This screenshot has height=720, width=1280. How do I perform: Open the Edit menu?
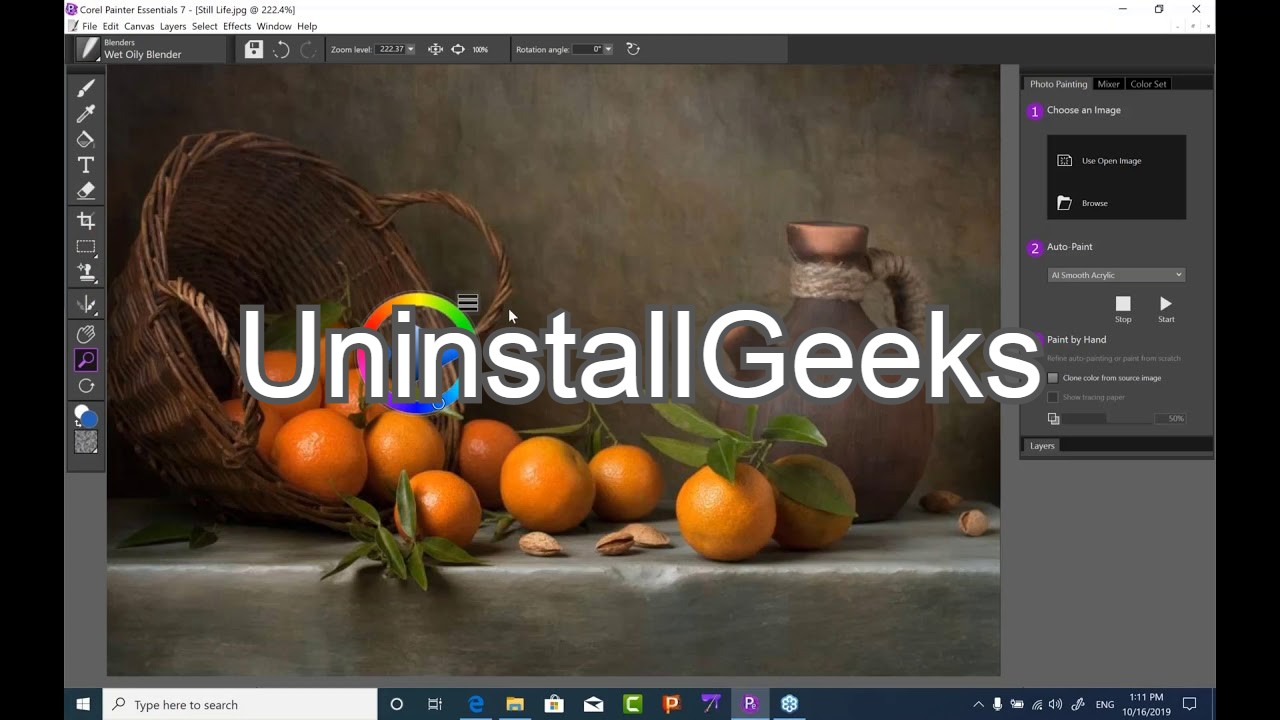(x=110, y=26)
